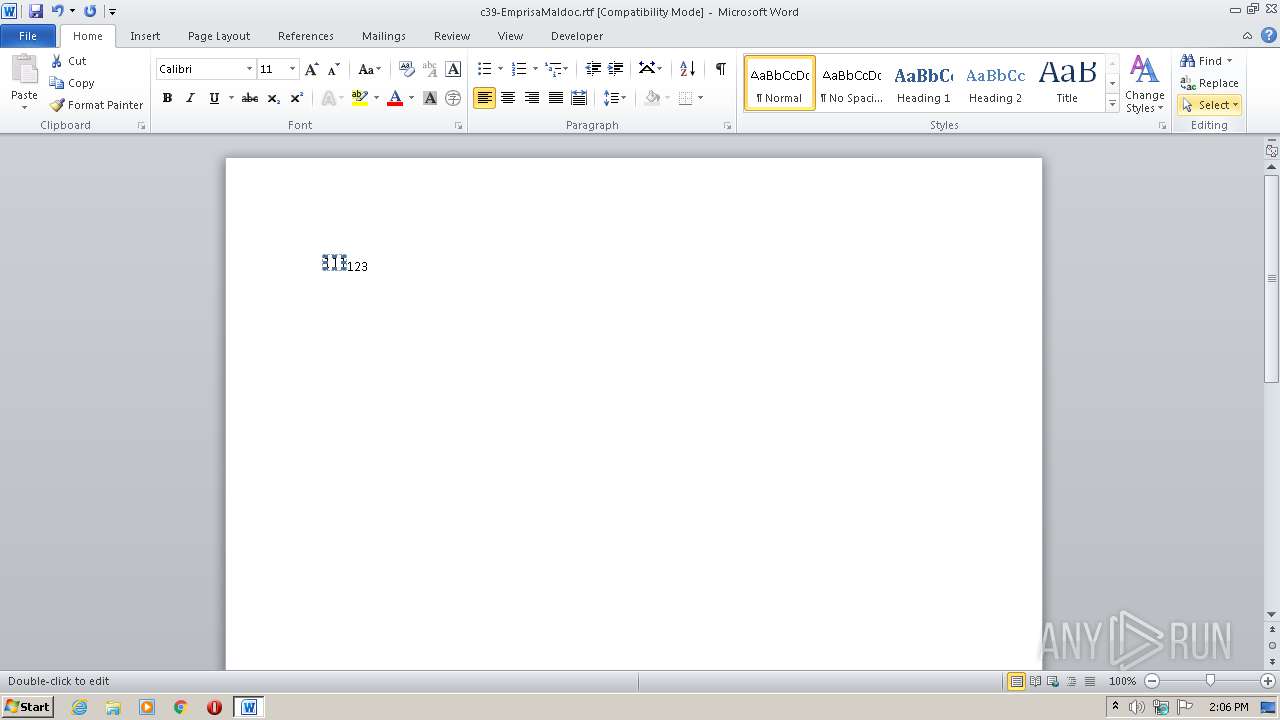This screenshot has width=1280, height=720.
Task: Shrink font size with small A
Action: click(334, 69)
